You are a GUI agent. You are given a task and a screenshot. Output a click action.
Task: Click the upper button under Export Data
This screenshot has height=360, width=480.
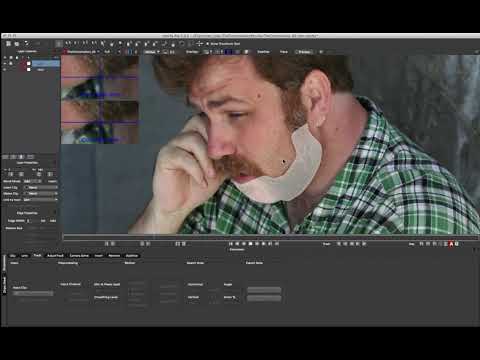pos(264,290)
